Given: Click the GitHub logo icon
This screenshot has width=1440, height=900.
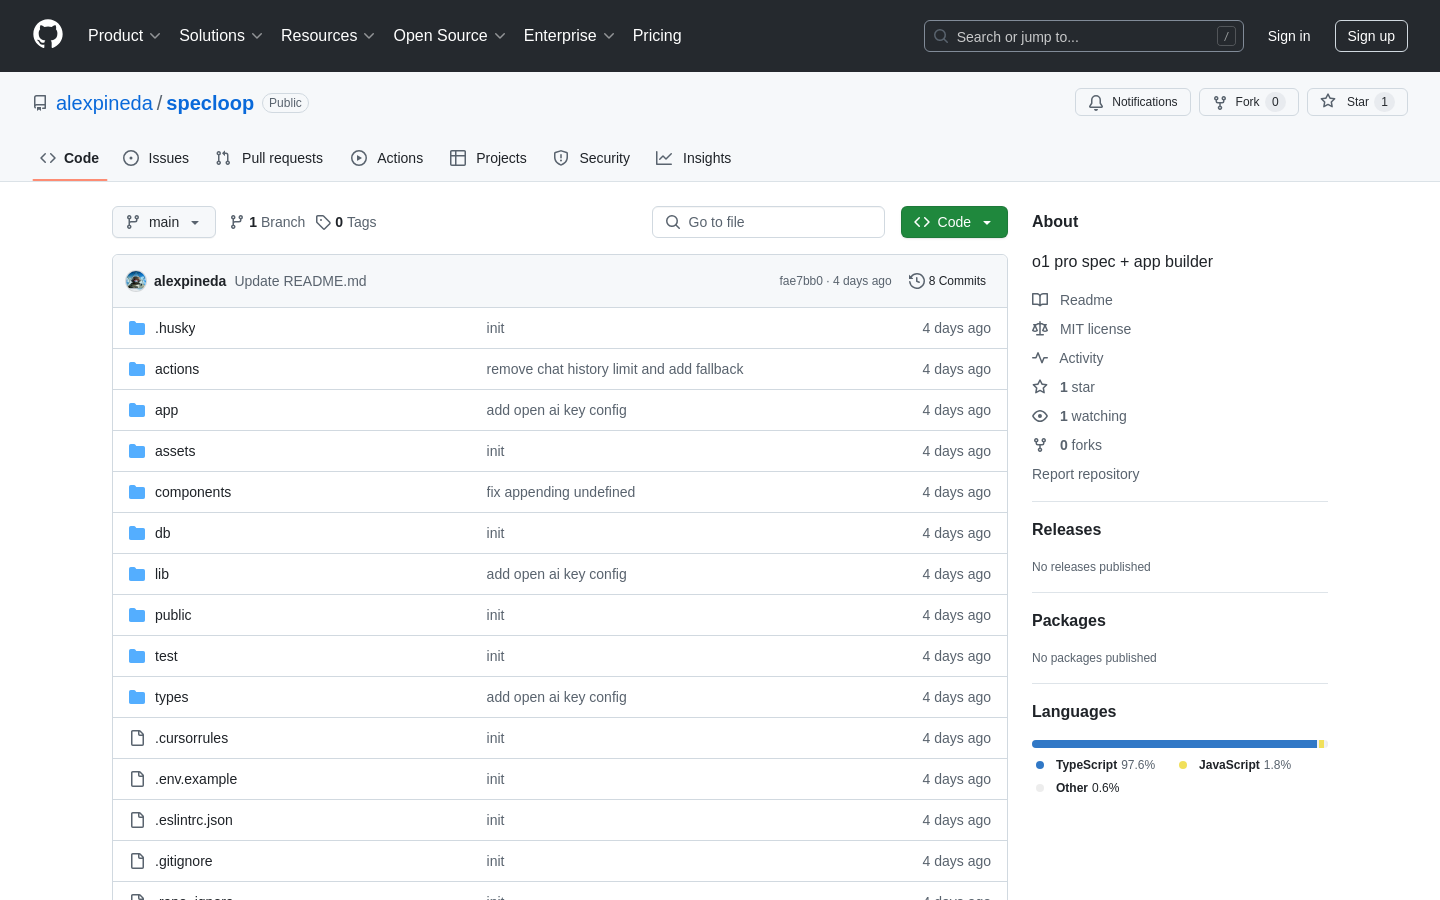Looking at the screenshot, I should click(48, 35).
